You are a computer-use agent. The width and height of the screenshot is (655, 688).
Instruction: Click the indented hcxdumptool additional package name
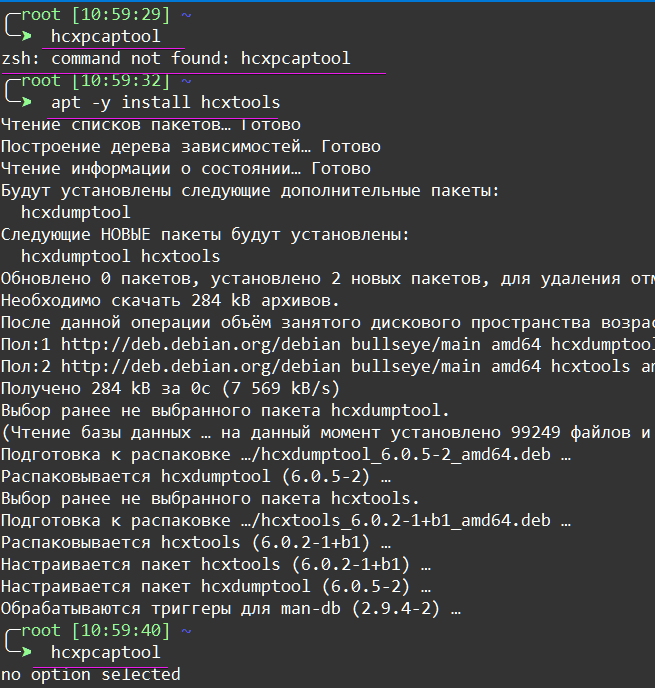75,212
